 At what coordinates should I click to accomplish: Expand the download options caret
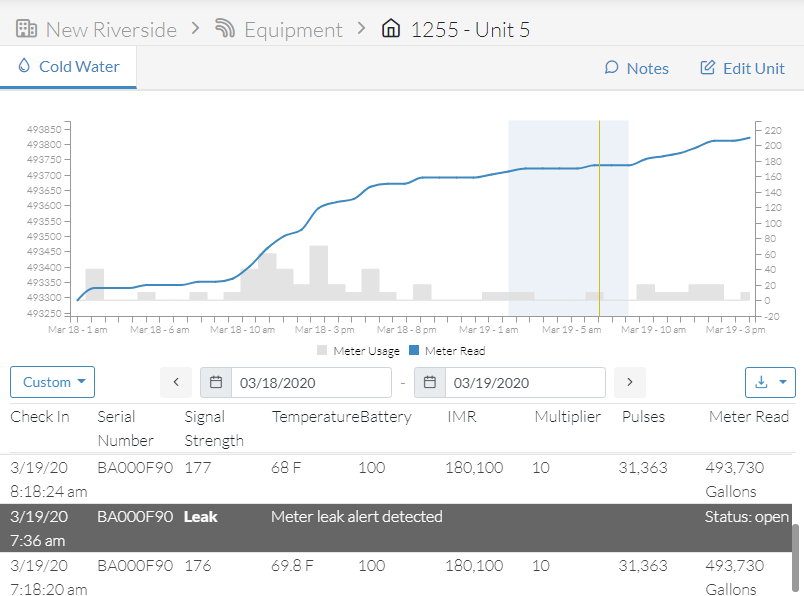pos(783,382)
